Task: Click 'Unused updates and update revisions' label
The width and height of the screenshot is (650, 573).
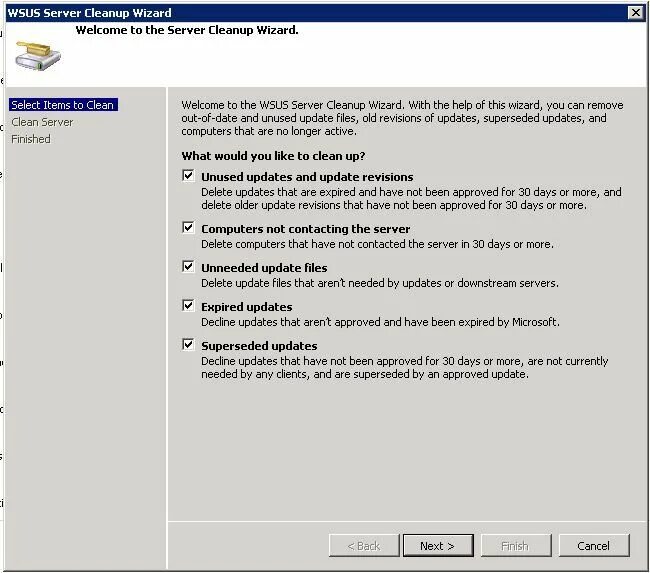Action: click(307, 177)
